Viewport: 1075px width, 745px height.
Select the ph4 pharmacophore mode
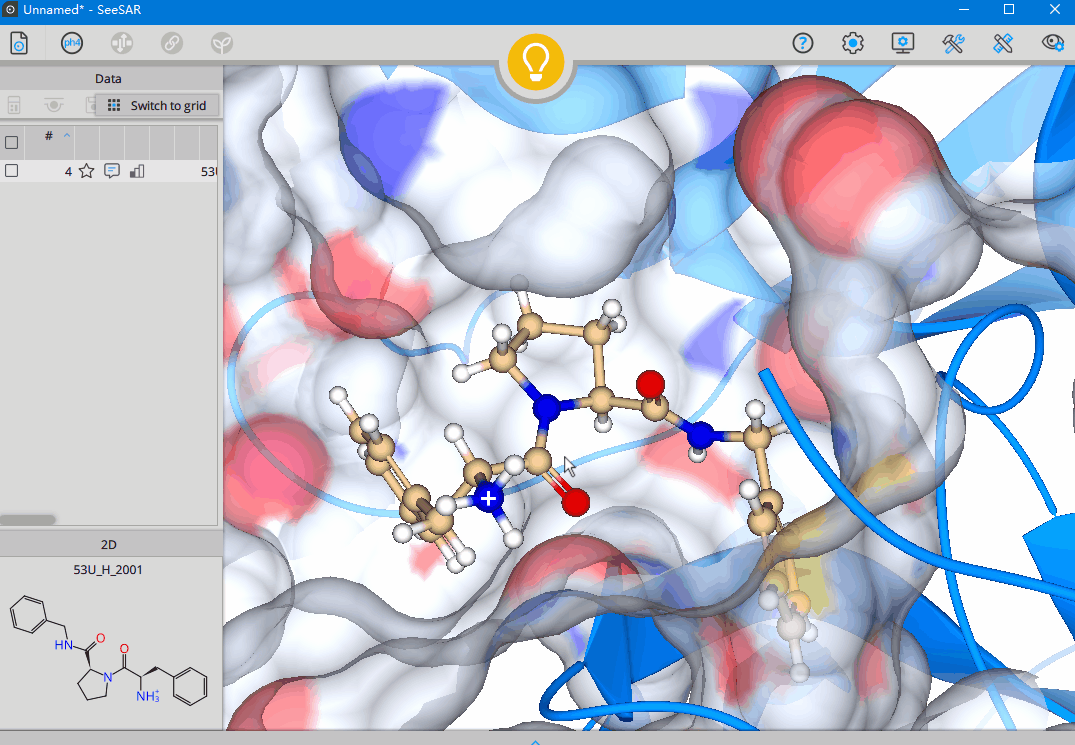coord(72,43)
